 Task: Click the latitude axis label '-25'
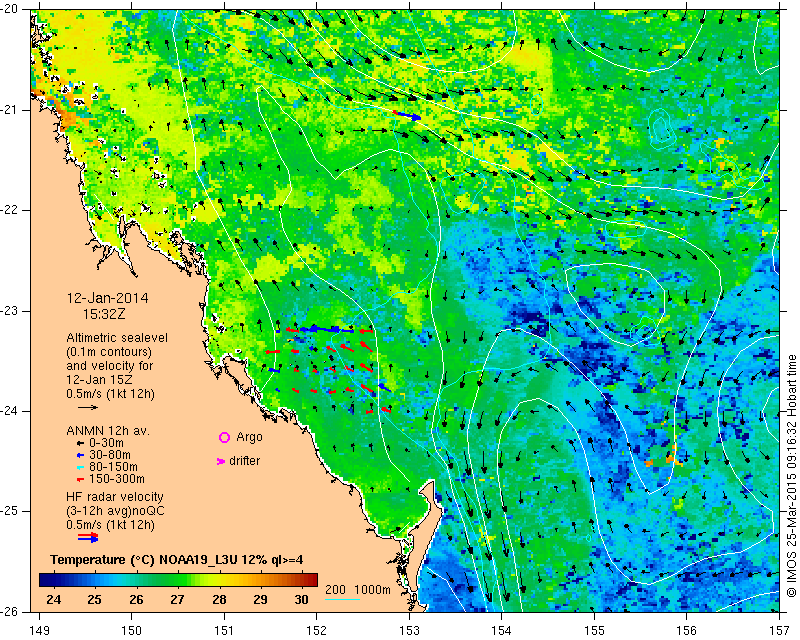pyautogui.click(x=11, y=511)
